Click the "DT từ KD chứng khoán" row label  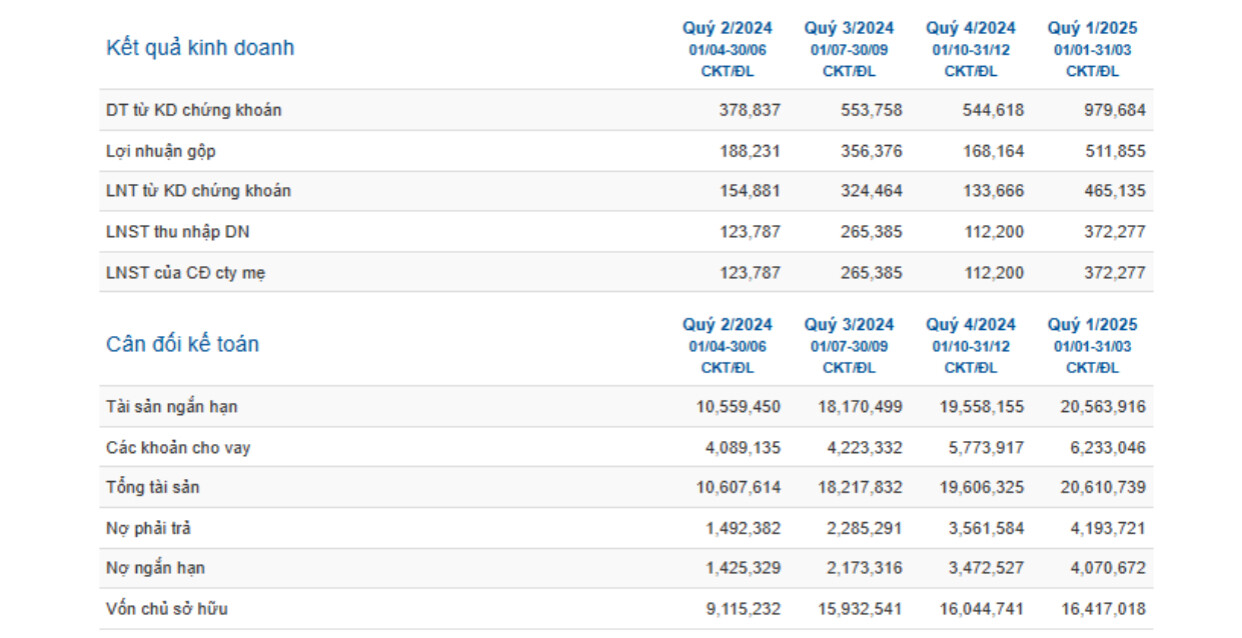193,110
